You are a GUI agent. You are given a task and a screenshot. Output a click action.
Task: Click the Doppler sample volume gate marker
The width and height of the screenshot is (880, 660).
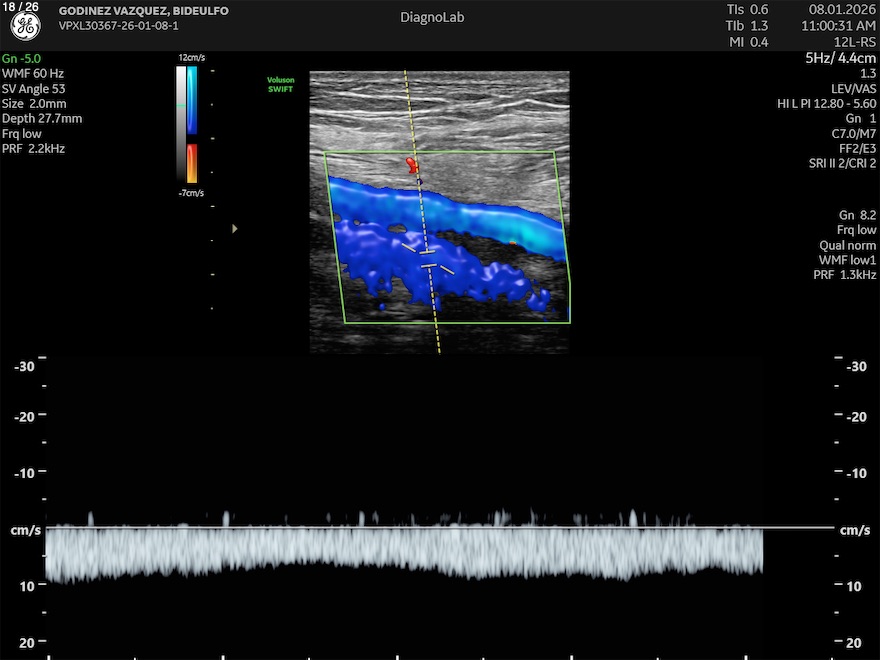tap(428, 259)
